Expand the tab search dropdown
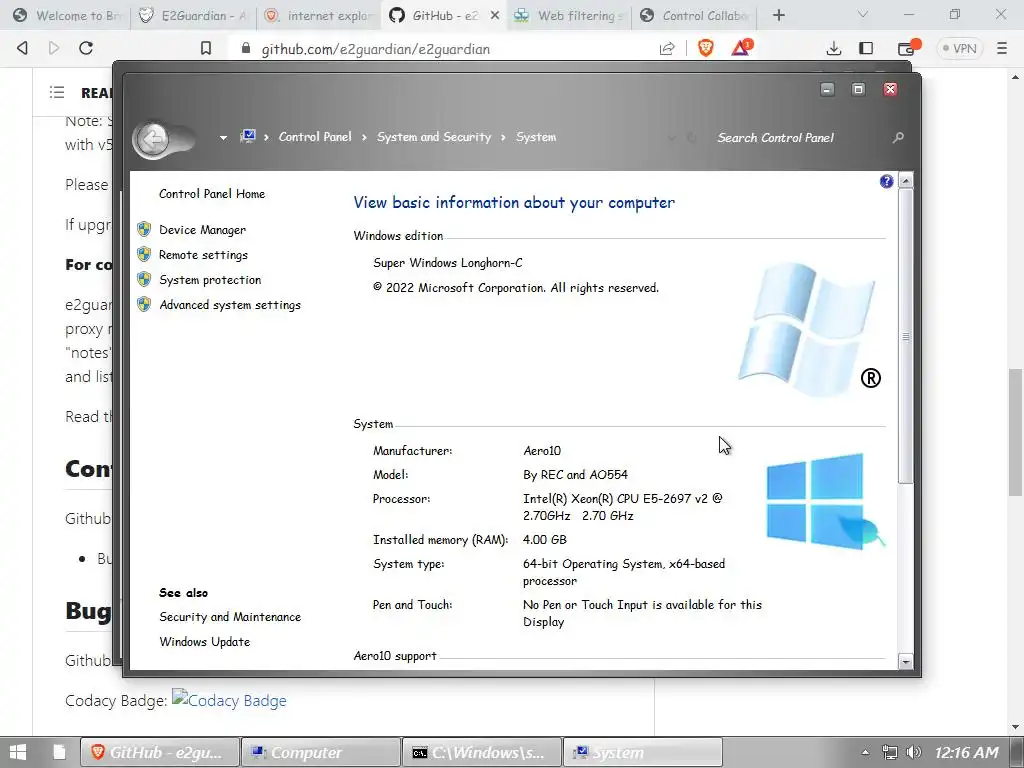The image size is (1024, 768). pos(863,14)
